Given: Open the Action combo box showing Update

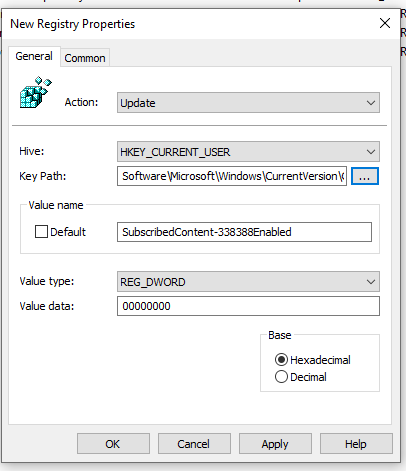Looking at the screenshot, I should pyautogui.click(x=248, y=103).
